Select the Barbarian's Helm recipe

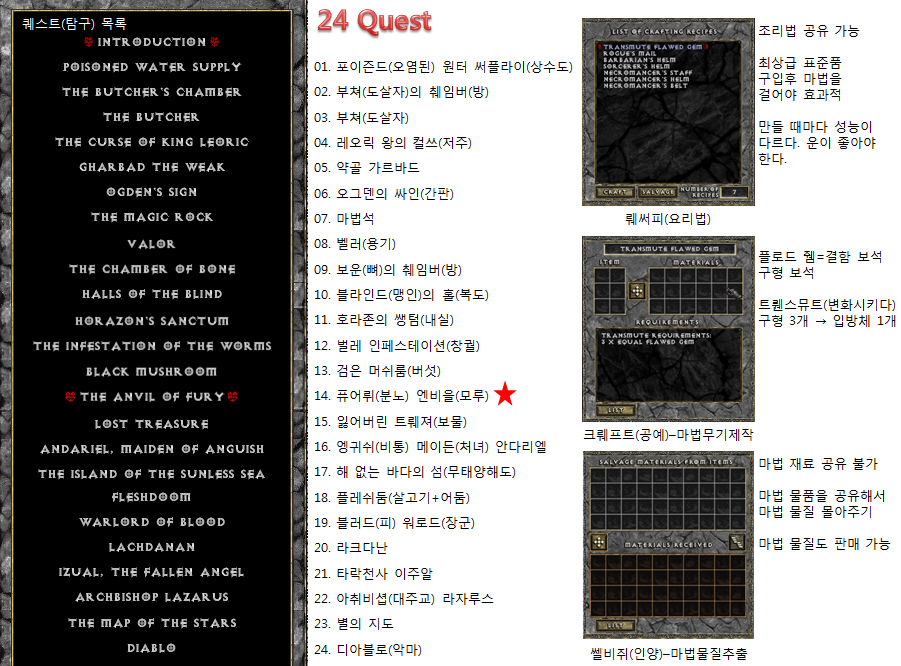pos(640,60)
